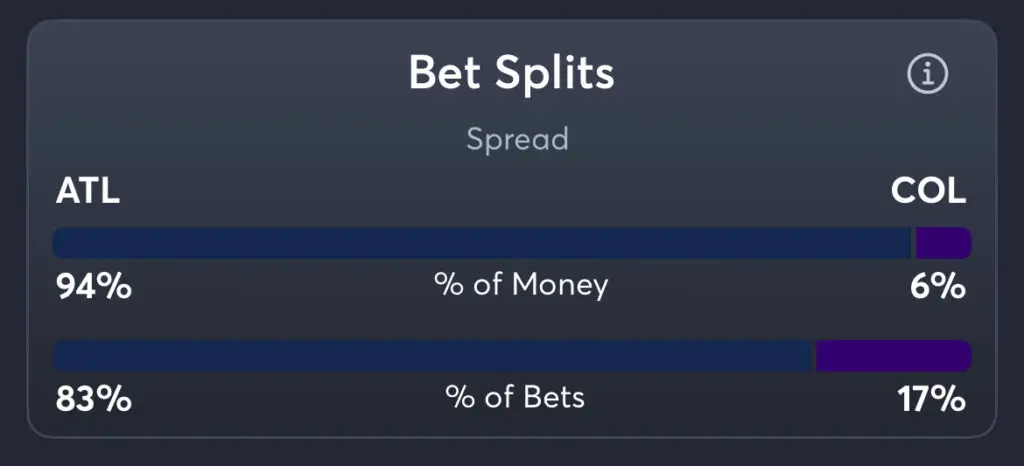
Task: Click the word Money in the label
Action: click(x=559, y=285)
